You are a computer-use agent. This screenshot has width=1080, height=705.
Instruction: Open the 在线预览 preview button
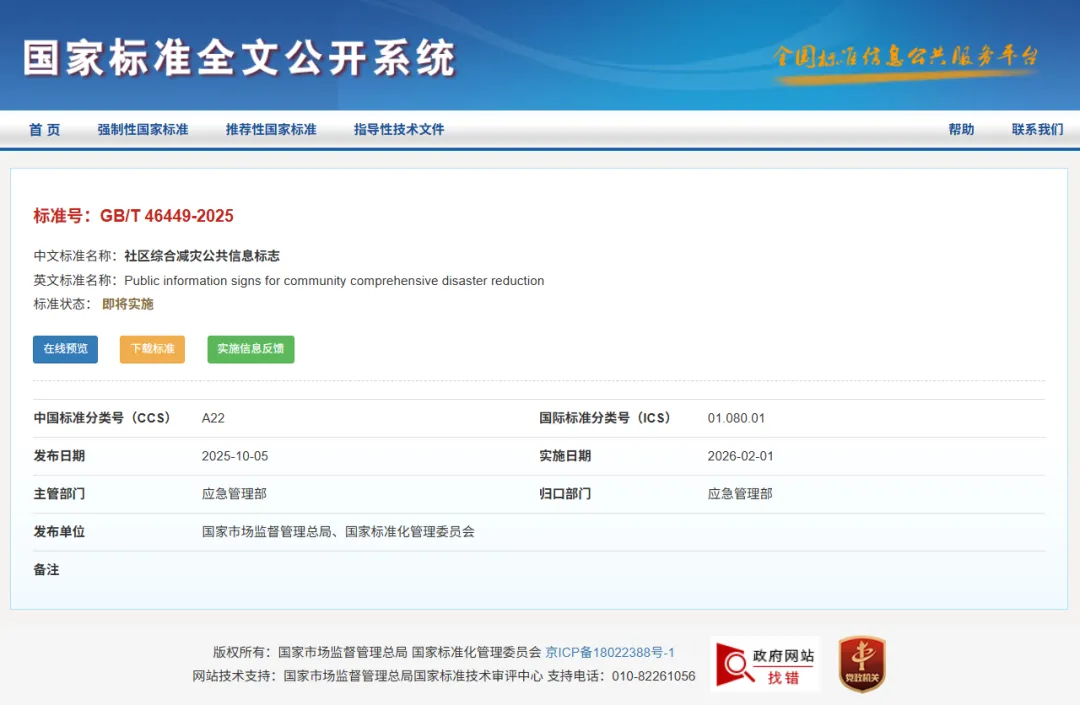tap(64, 349)
